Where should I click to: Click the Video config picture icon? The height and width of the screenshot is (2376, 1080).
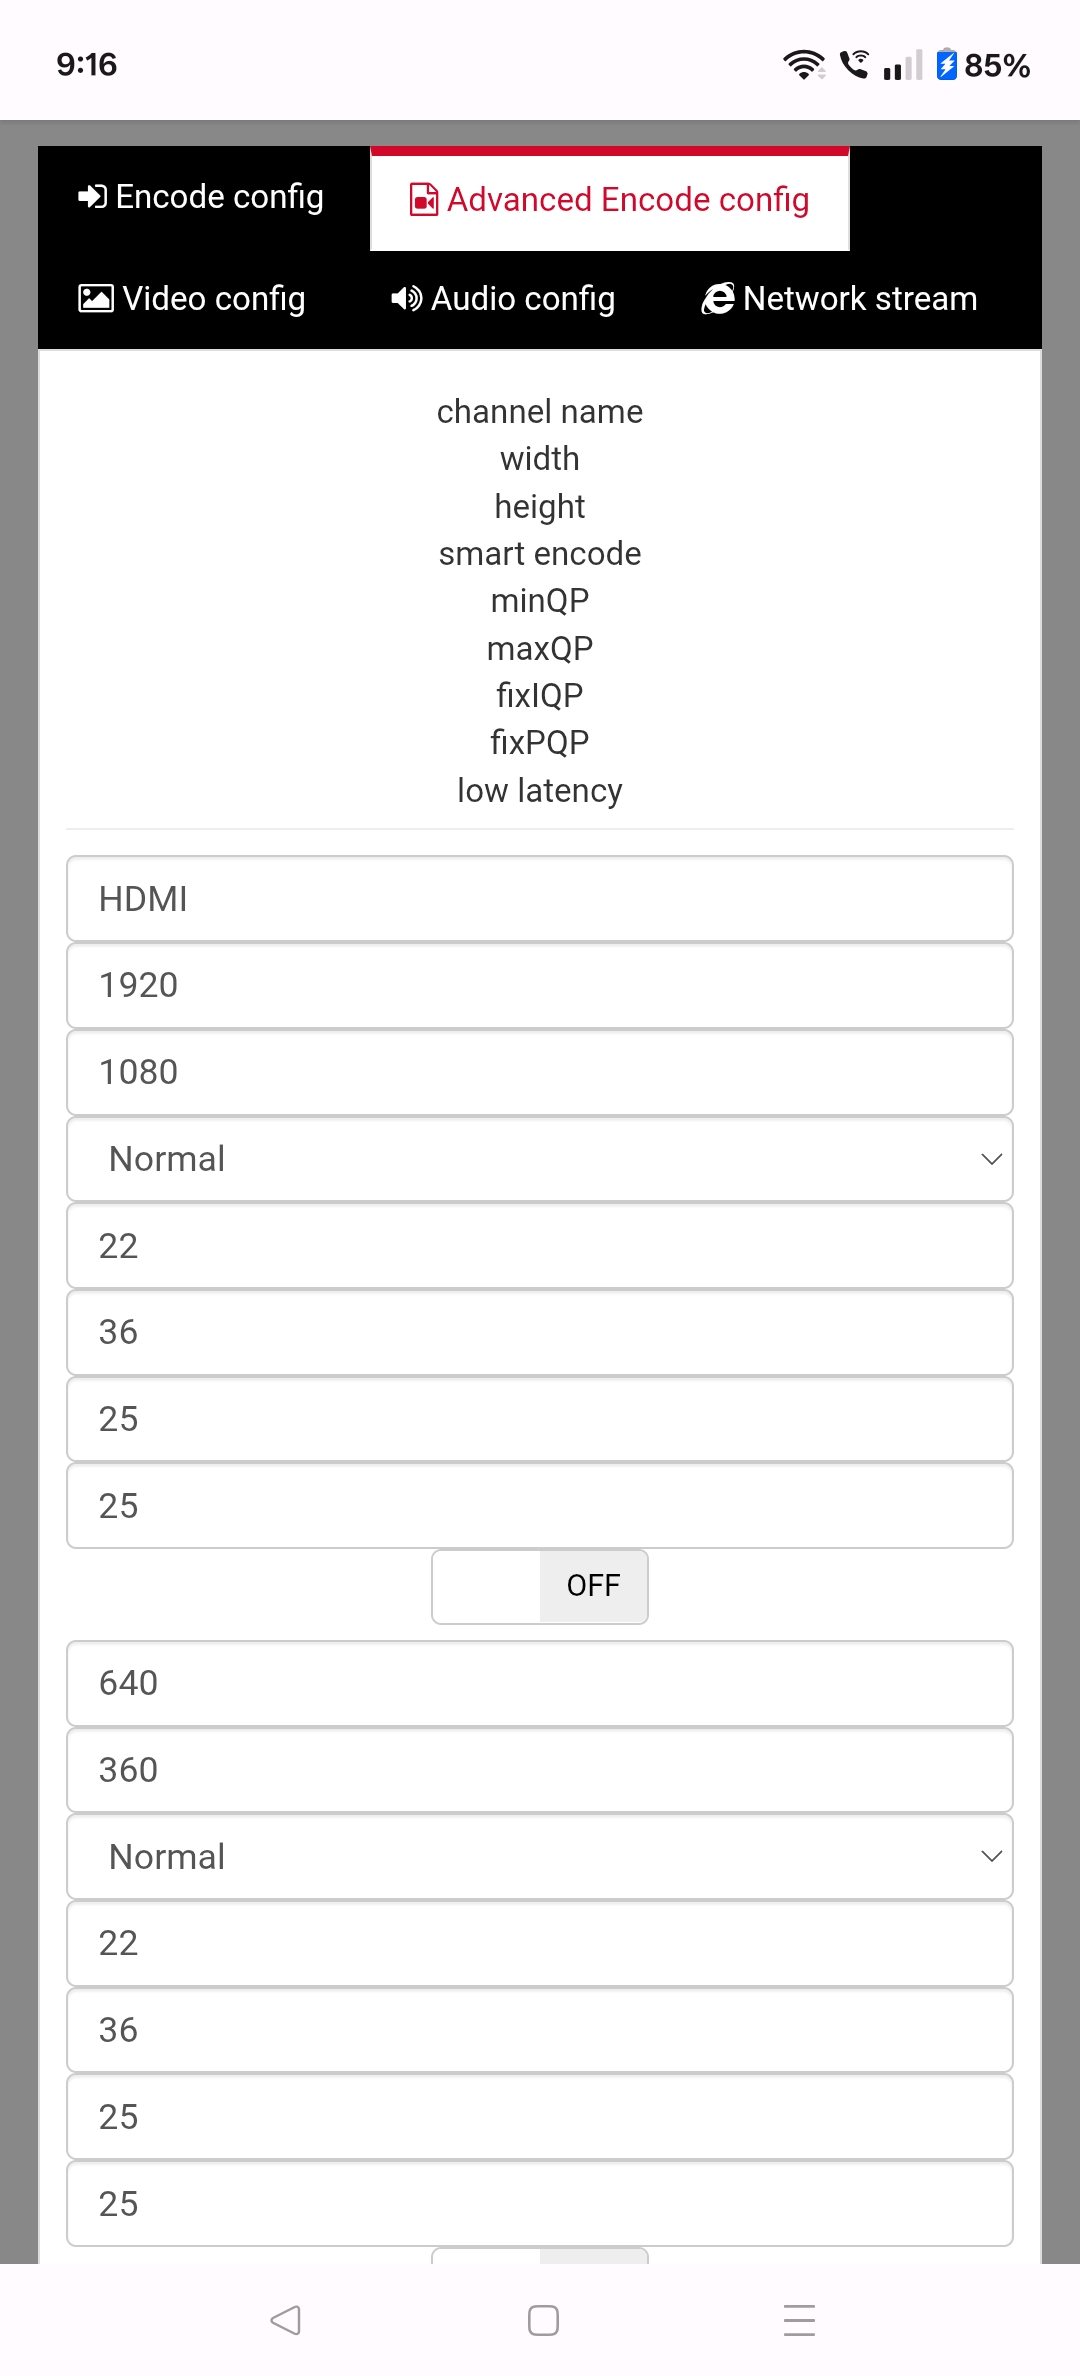96,299
